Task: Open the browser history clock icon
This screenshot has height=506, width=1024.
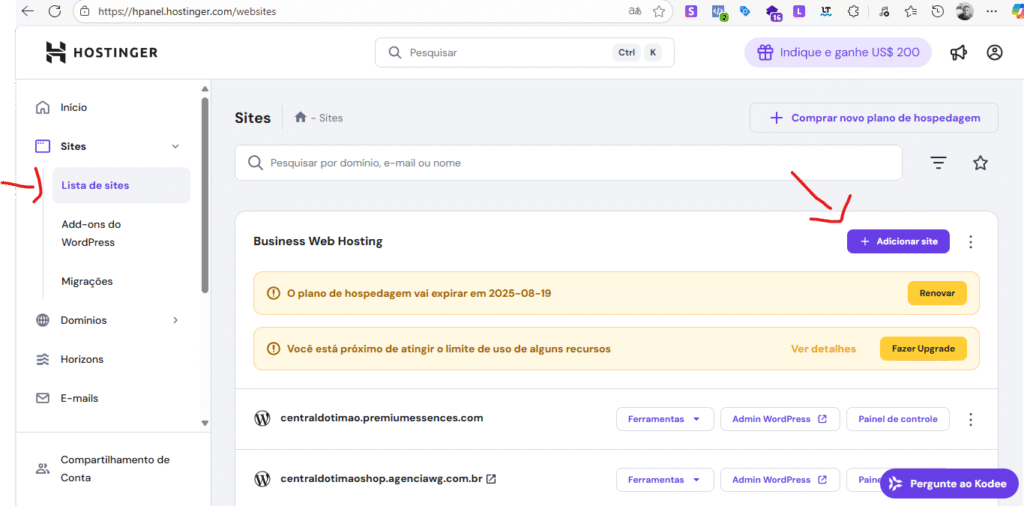Action: (x=937, y=11)
